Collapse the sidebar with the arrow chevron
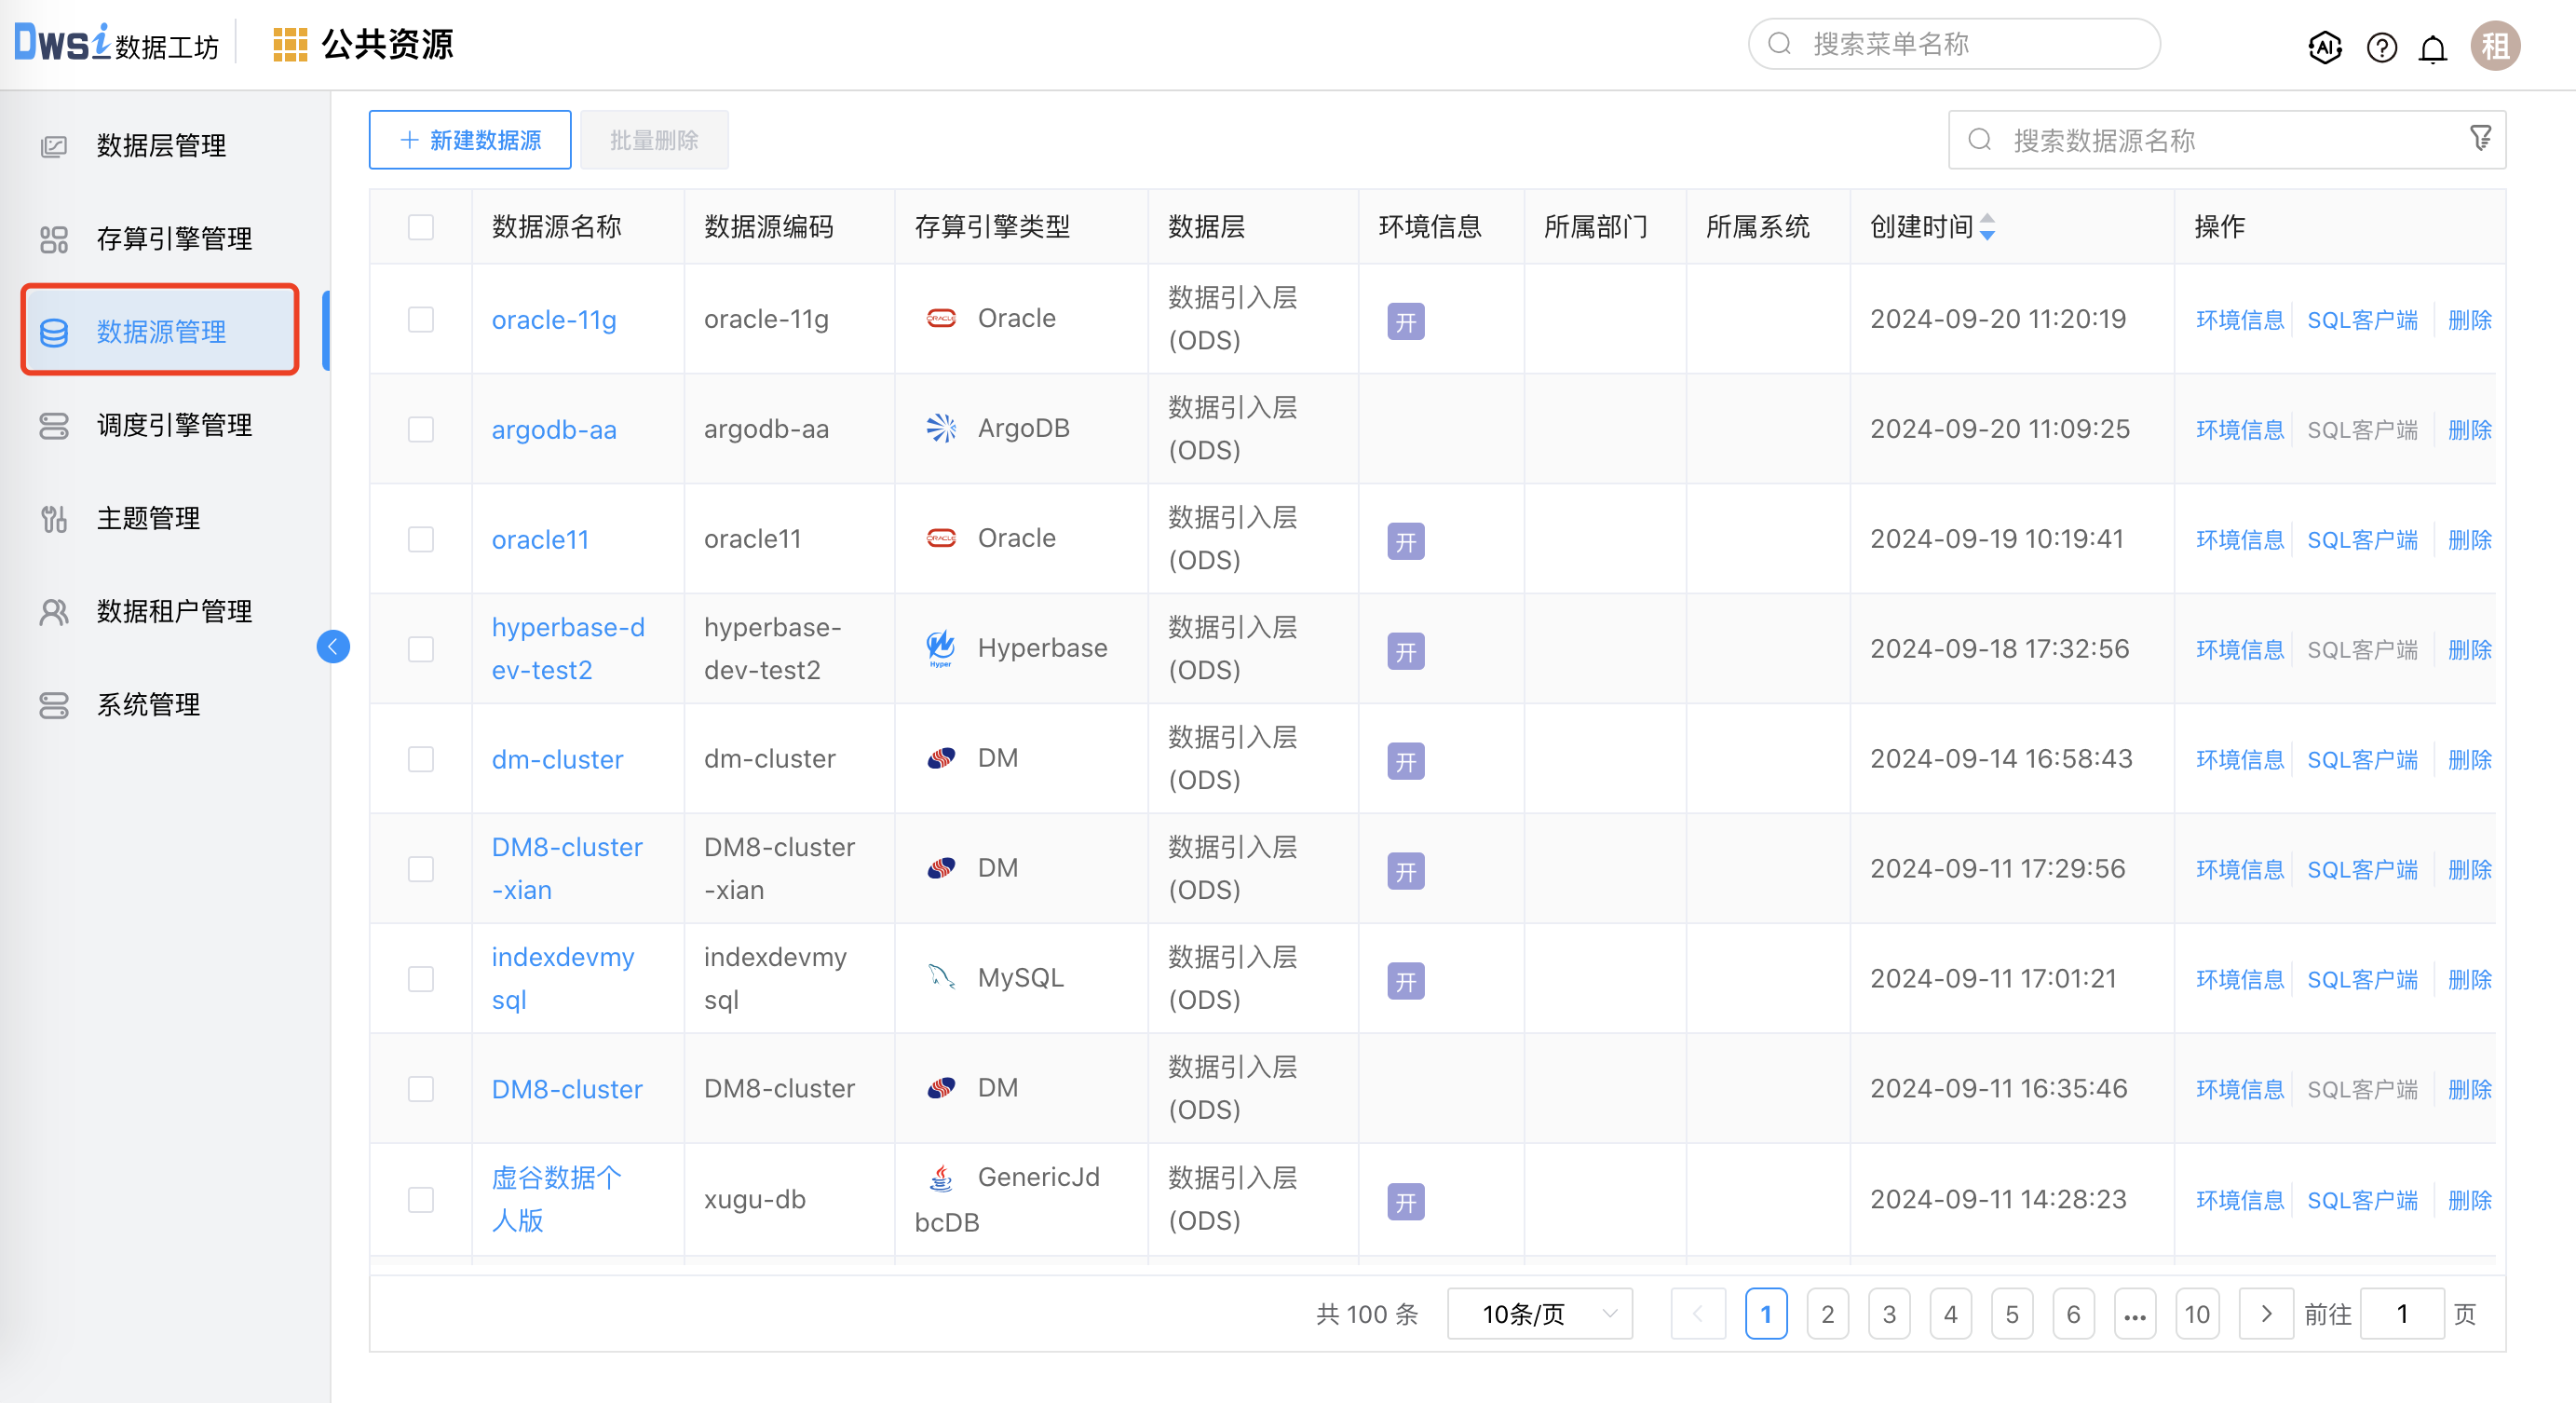This screenshot has height=1403, width=2576. 333,647
